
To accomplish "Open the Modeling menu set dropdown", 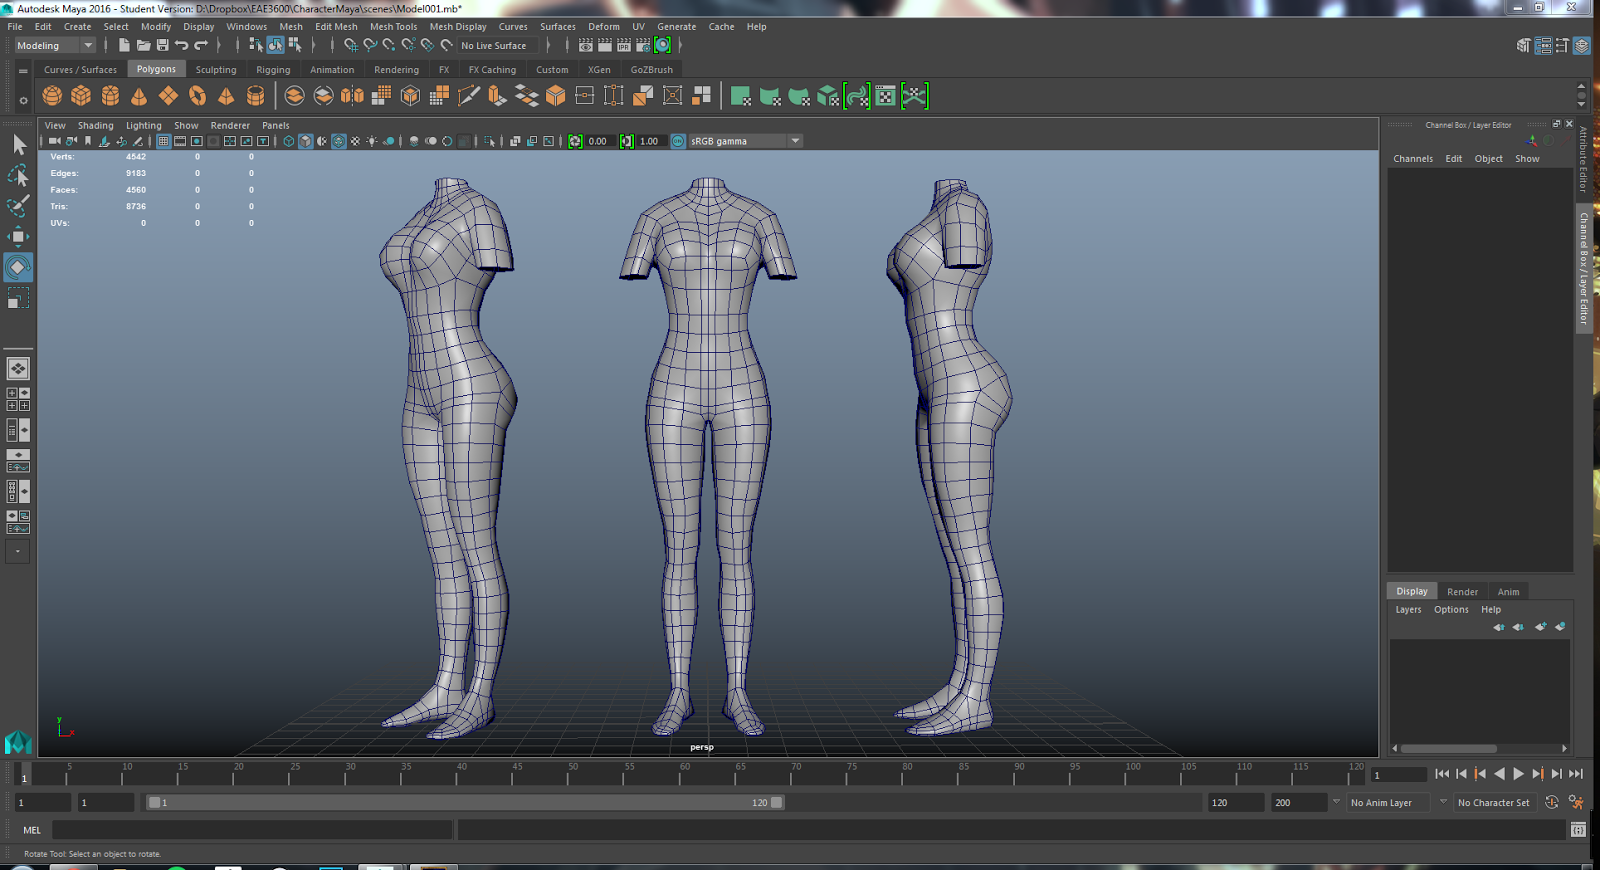I will (x=54, y=45).
